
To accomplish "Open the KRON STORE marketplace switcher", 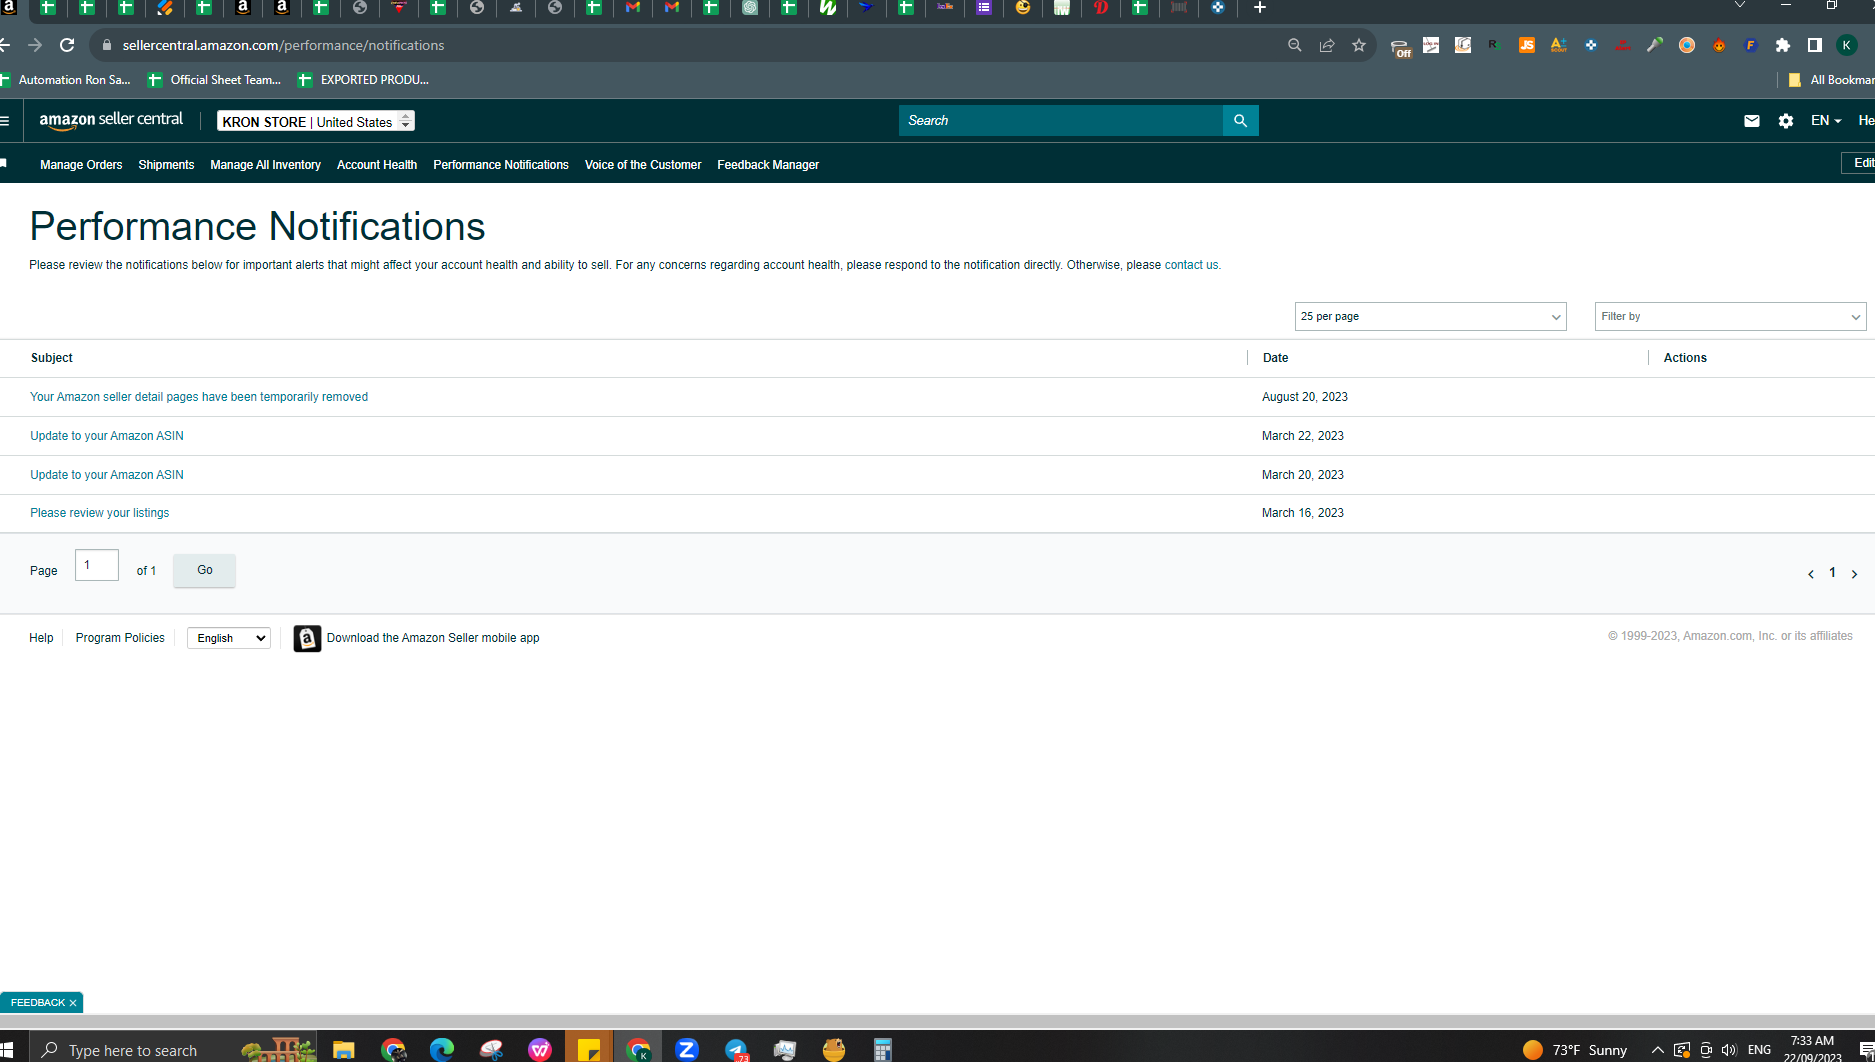I will click(316, 121).
